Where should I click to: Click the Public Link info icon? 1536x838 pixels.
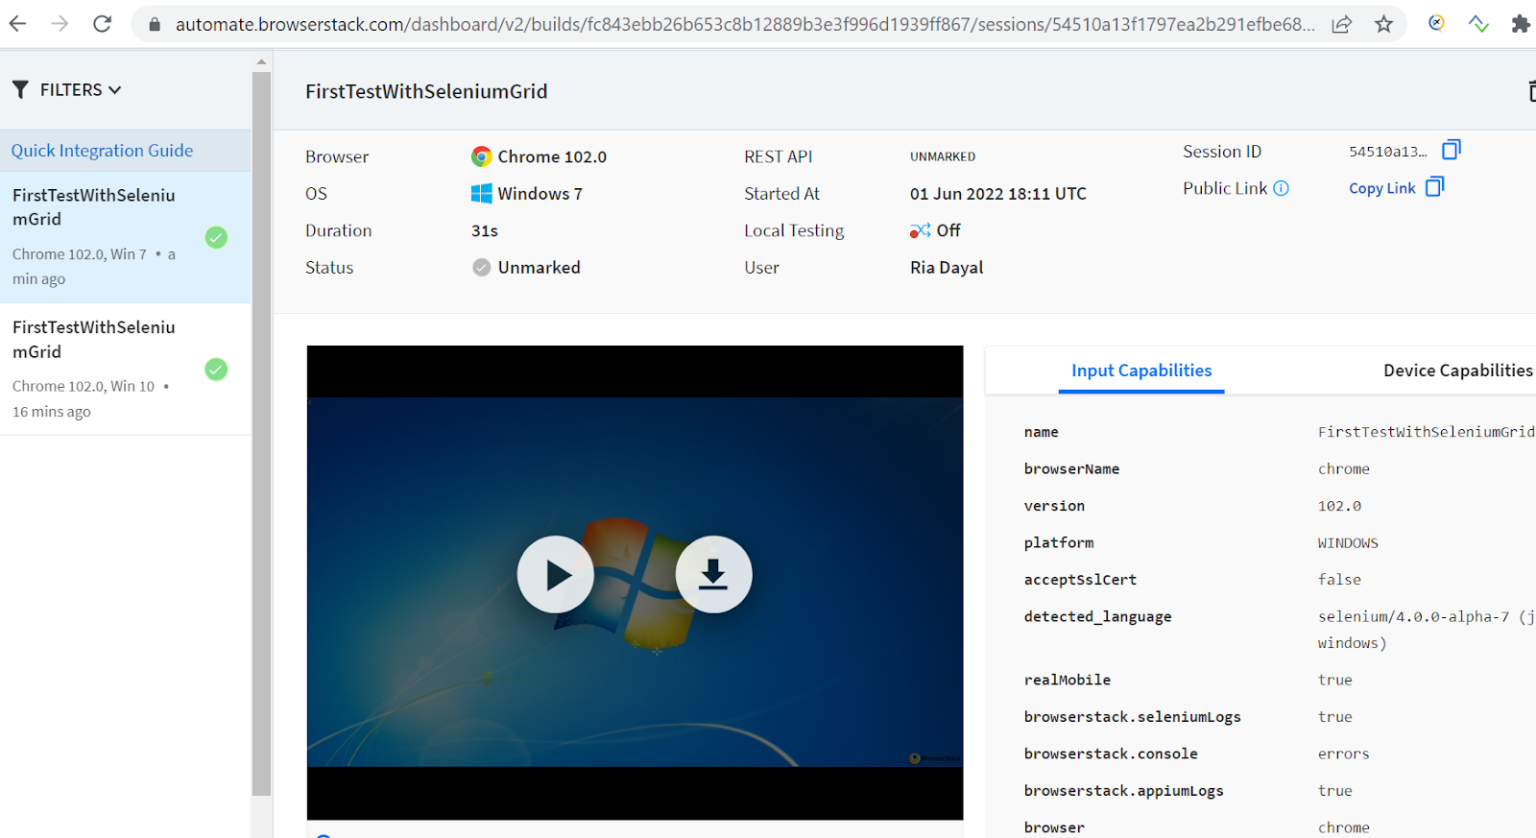click(x=1281, y=188)
